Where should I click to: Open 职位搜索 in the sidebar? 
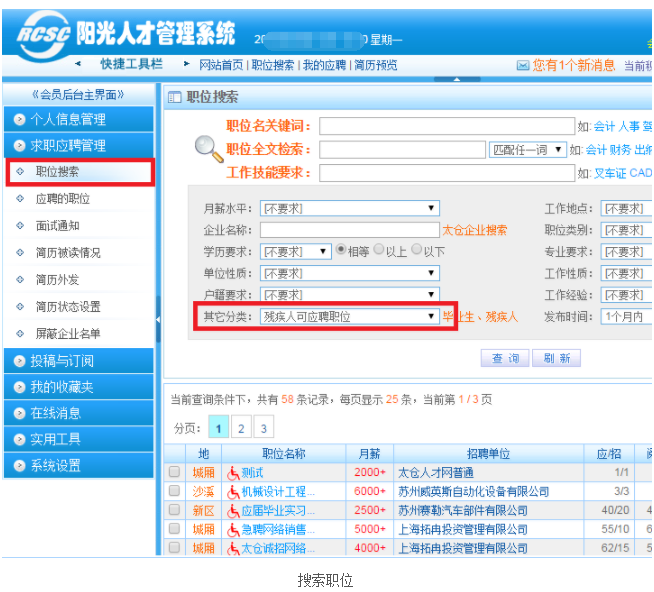click(x=80, y=172)
